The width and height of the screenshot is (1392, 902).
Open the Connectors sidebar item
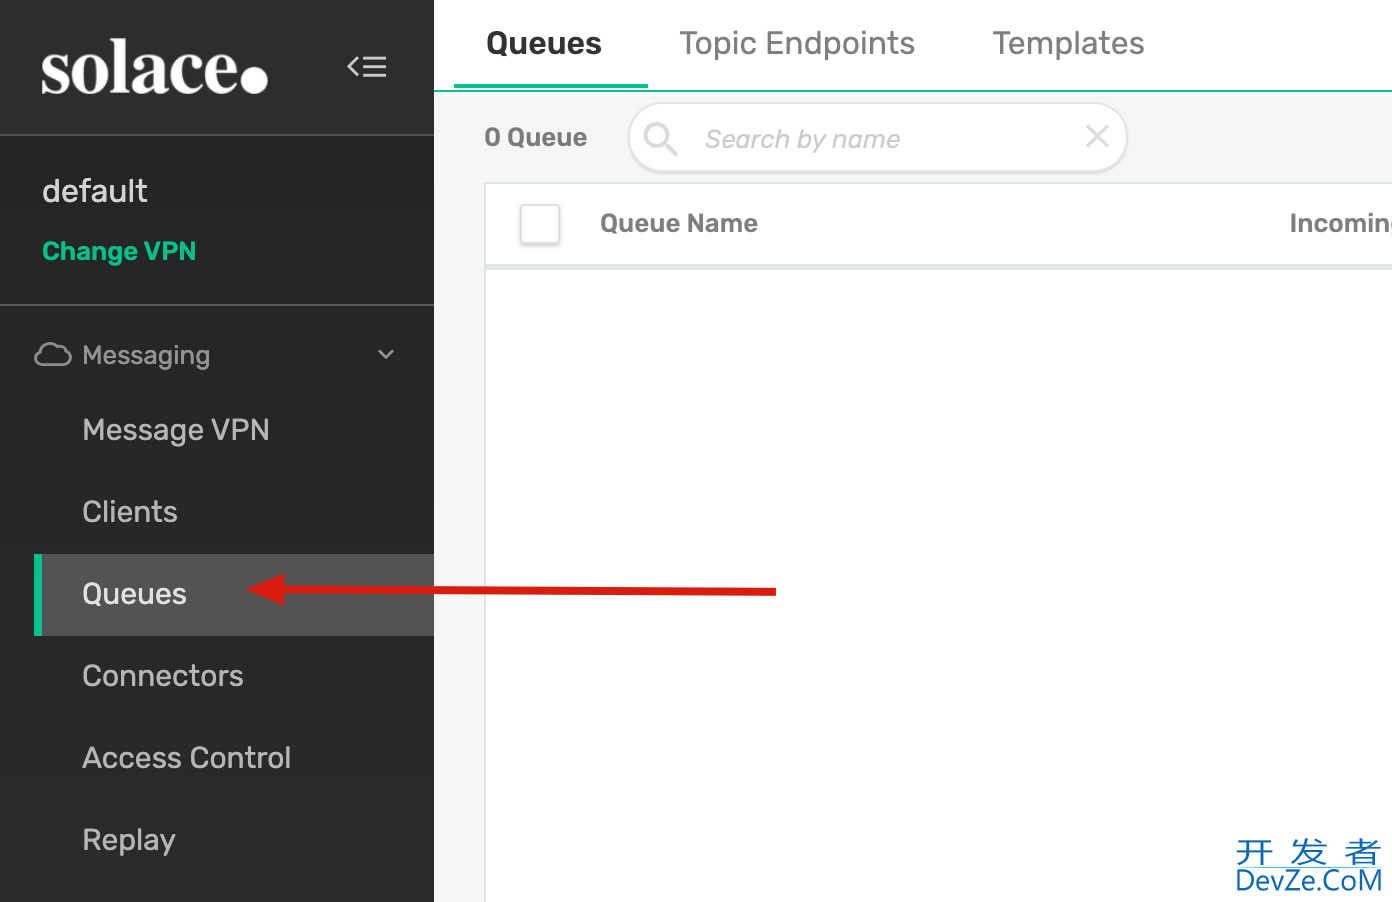(163, 676)
